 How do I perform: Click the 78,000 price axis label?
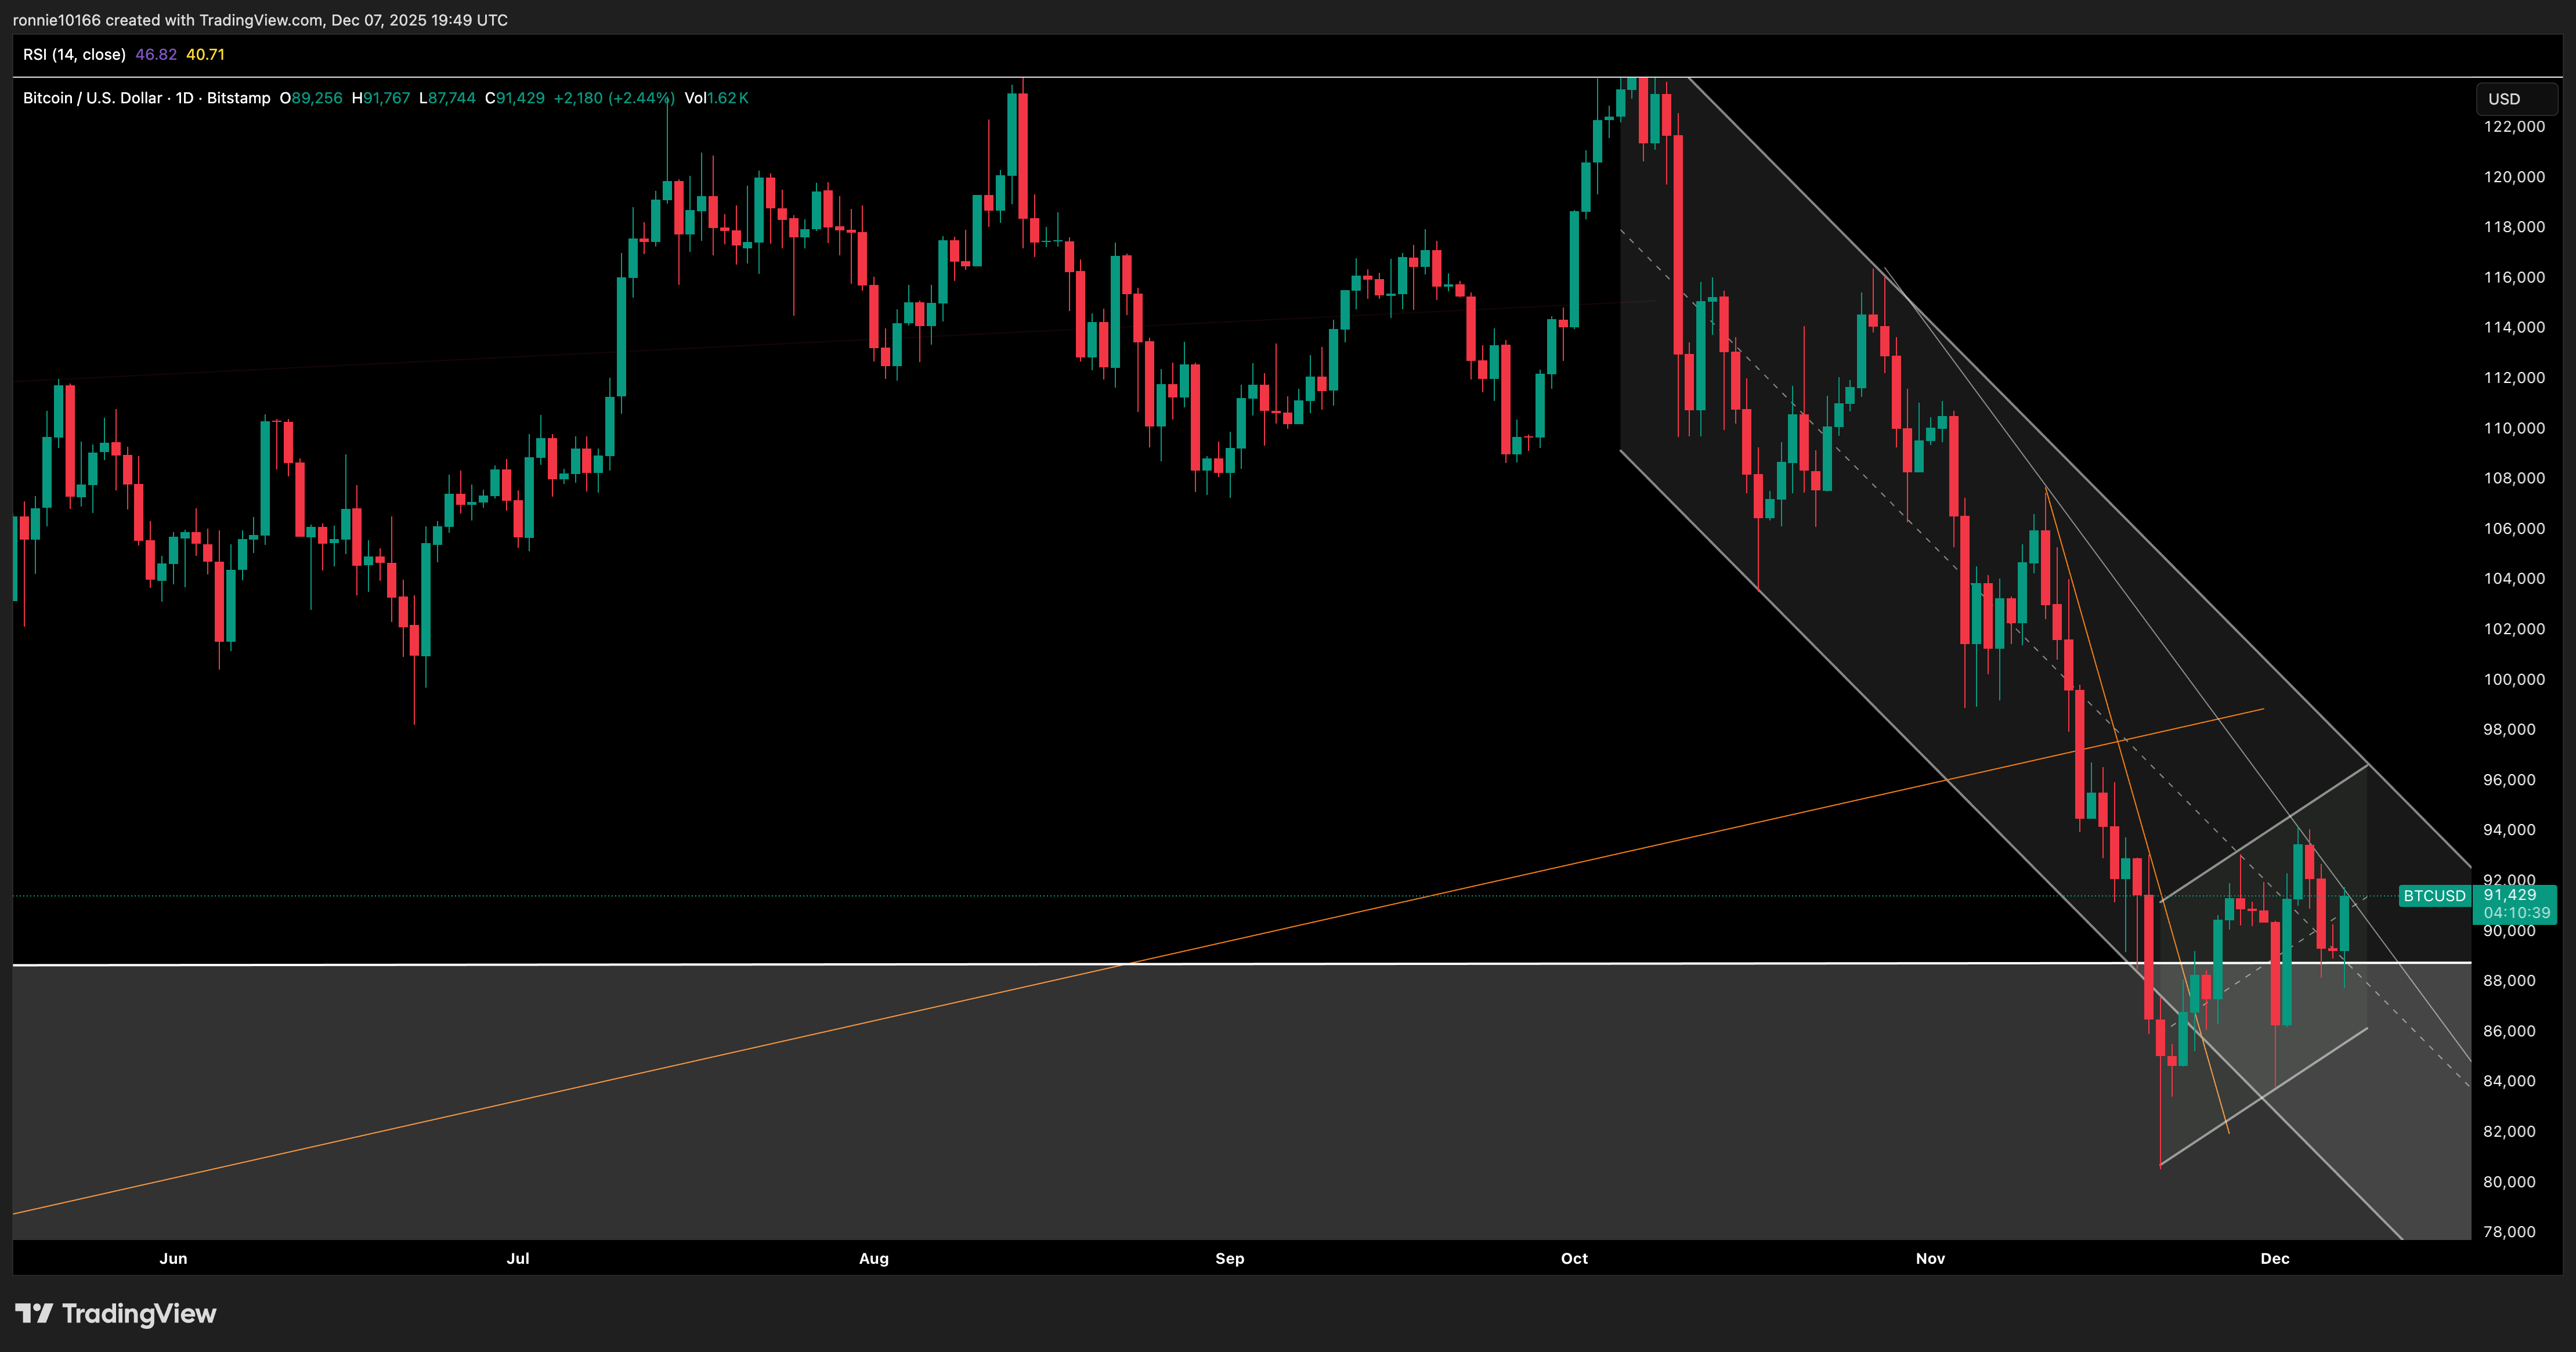[x=2509, y=1232]
